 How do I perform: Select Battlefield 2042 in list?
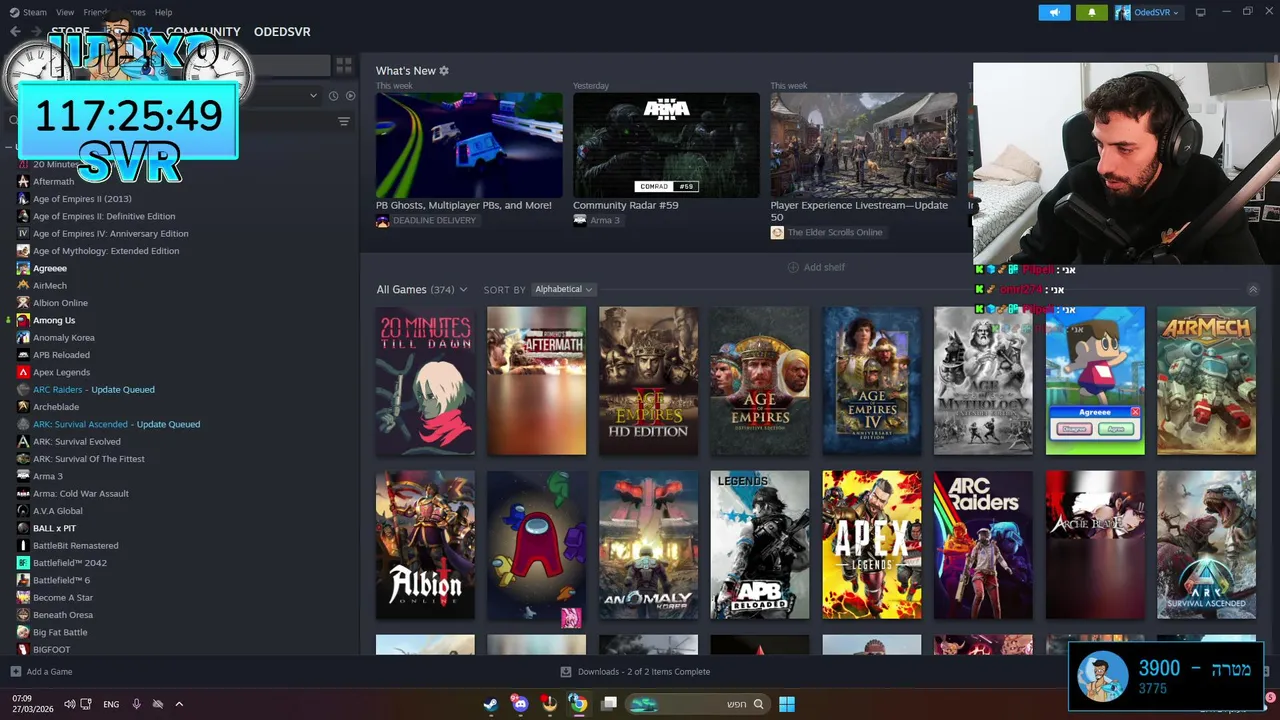(x=70, y=563)
